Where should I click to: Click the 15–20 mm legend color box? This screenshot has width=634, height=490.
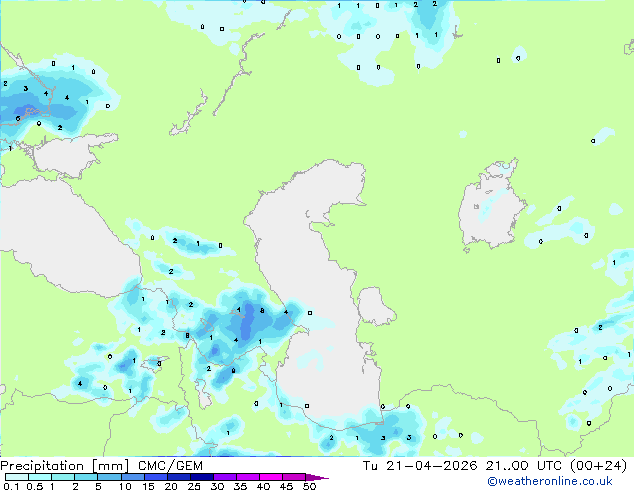click(156, 477)
